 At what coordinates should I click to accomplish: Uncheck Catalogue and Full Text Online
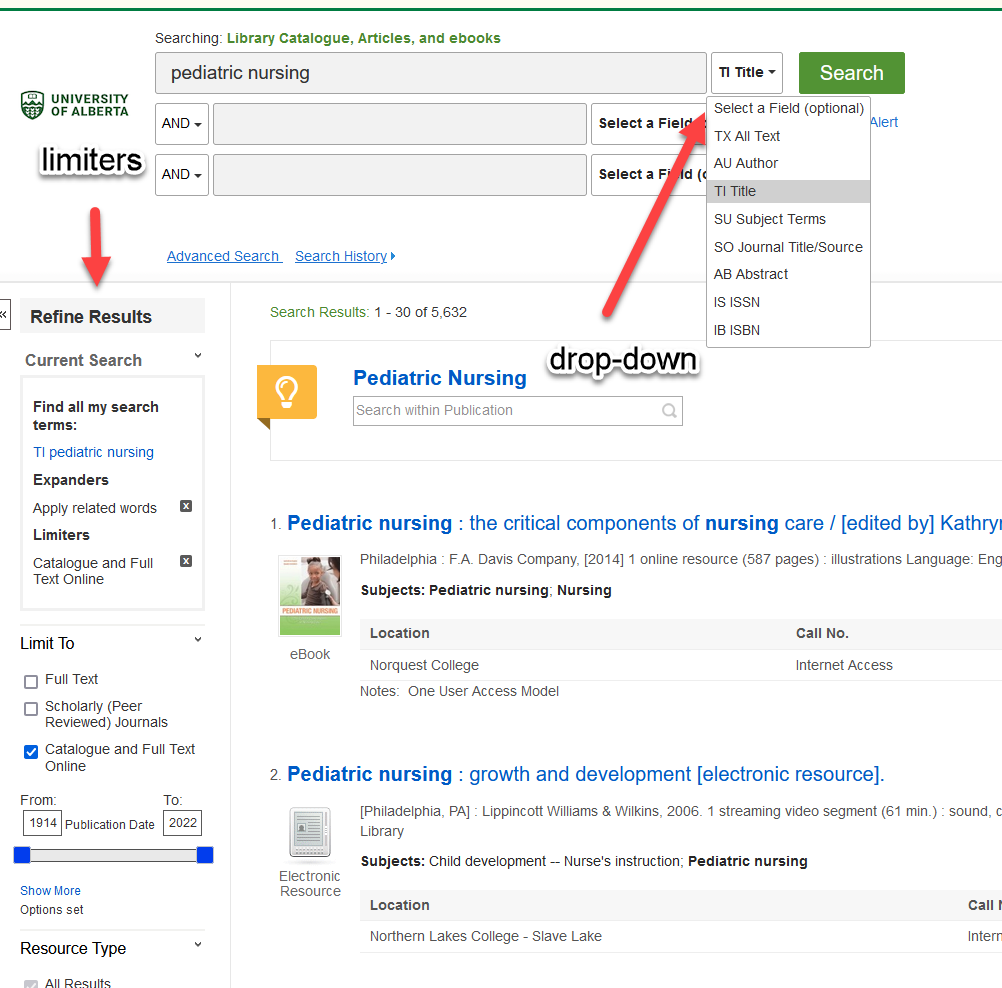(31, 752)
